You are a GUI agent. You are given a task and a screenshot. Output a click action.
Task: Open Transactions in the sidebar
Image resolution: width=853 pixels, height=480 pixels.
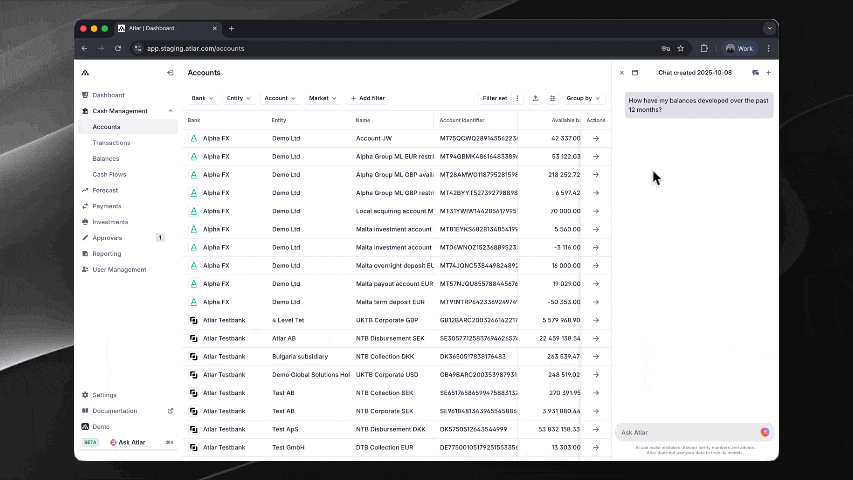pyautogui.click(x=111, y=143)
